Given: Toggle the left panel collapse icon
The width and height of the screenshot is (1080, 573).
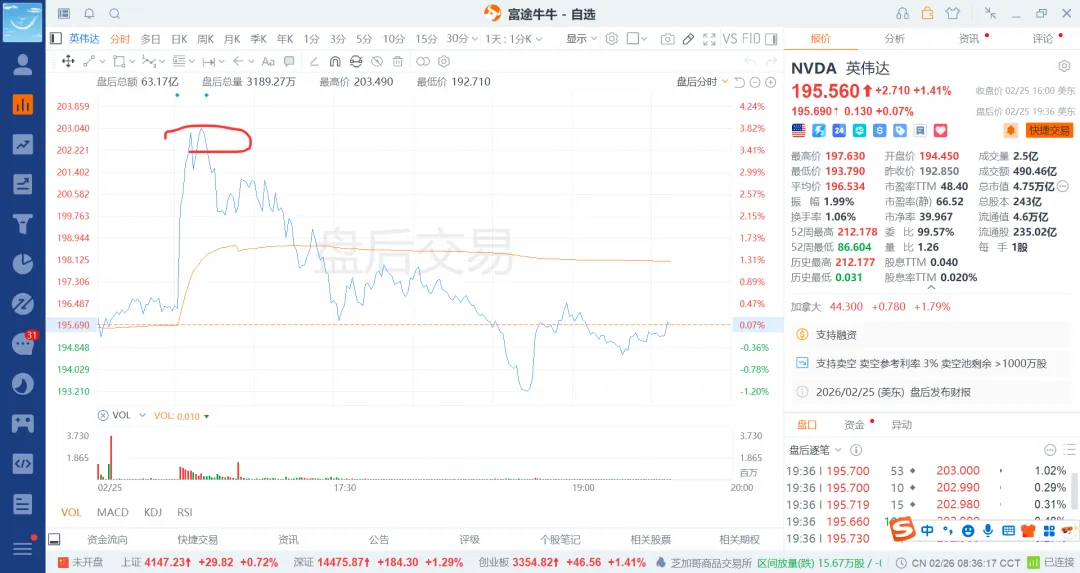Looking at the screenshot, I should (56, 39).
